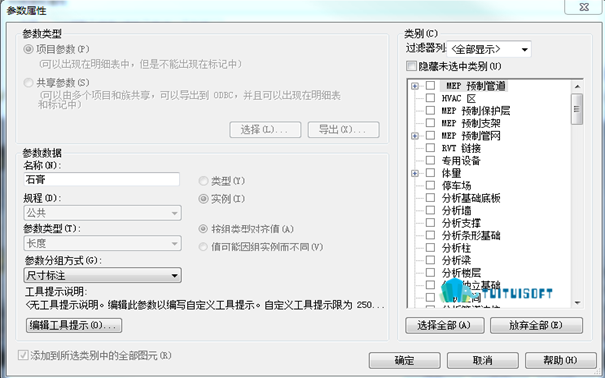
Task: Confirm with the 确定 button
Action: point(405,361)
